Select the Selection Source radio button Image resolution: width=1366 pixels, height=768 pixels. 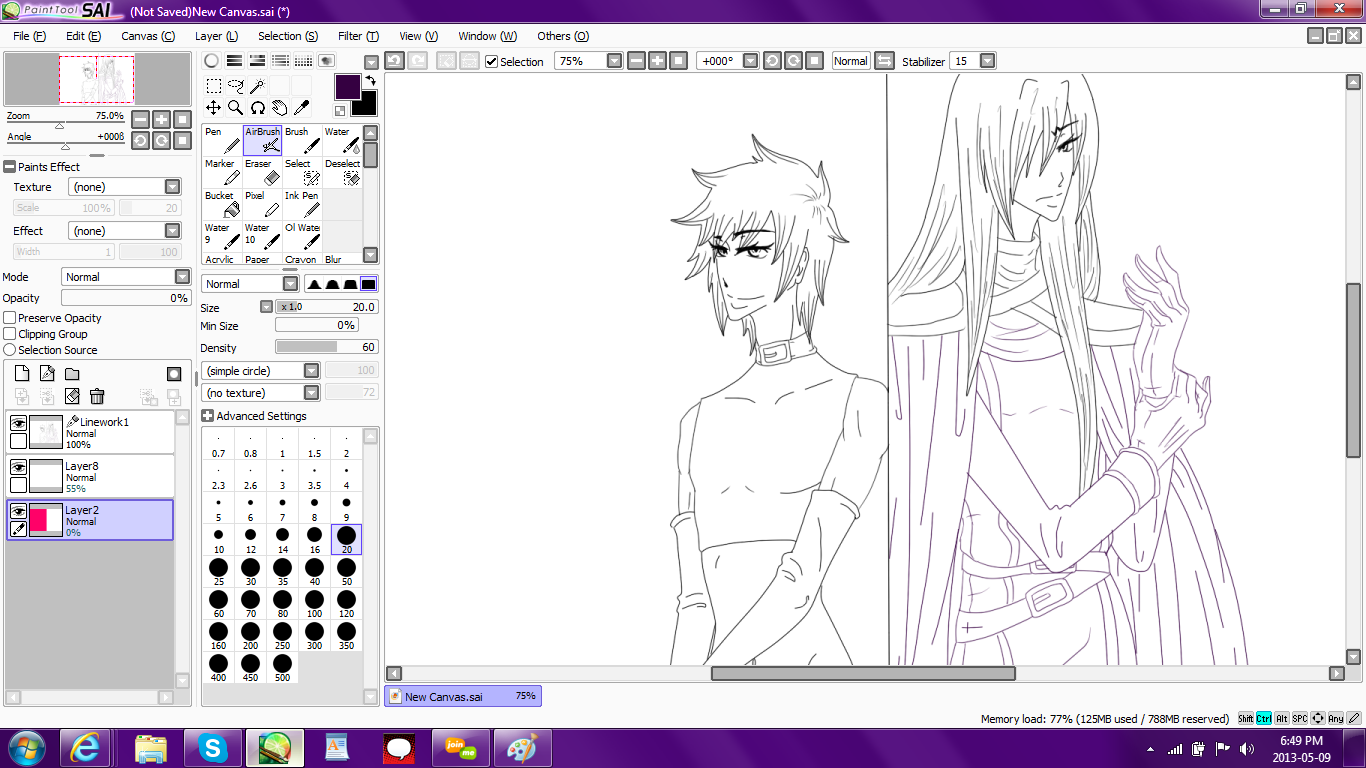(10, 350)
